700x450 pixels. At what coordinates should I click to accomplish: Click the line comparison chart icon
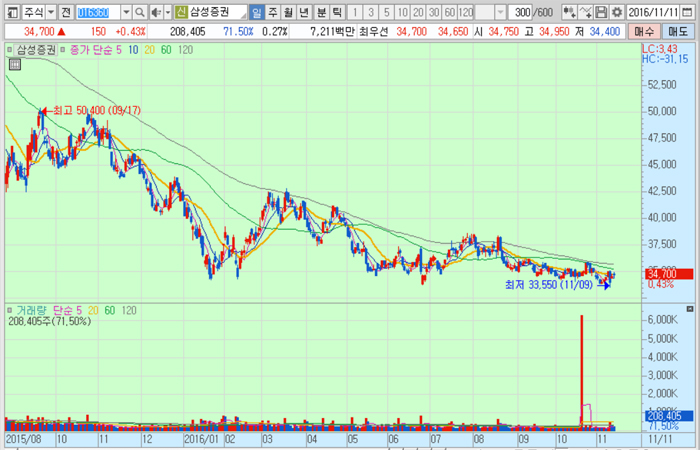coord(587,12)
